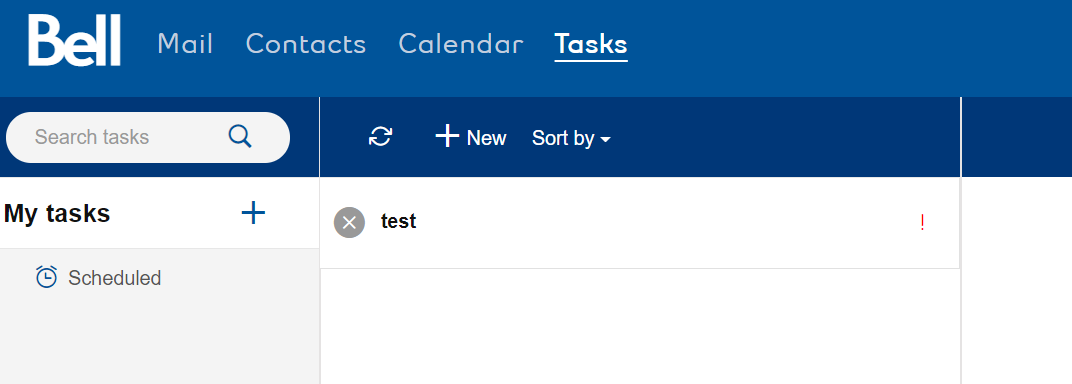Click the red exclamation priority mark
This screenshot has height=384, width=1072.
click(x=922, y=223)
